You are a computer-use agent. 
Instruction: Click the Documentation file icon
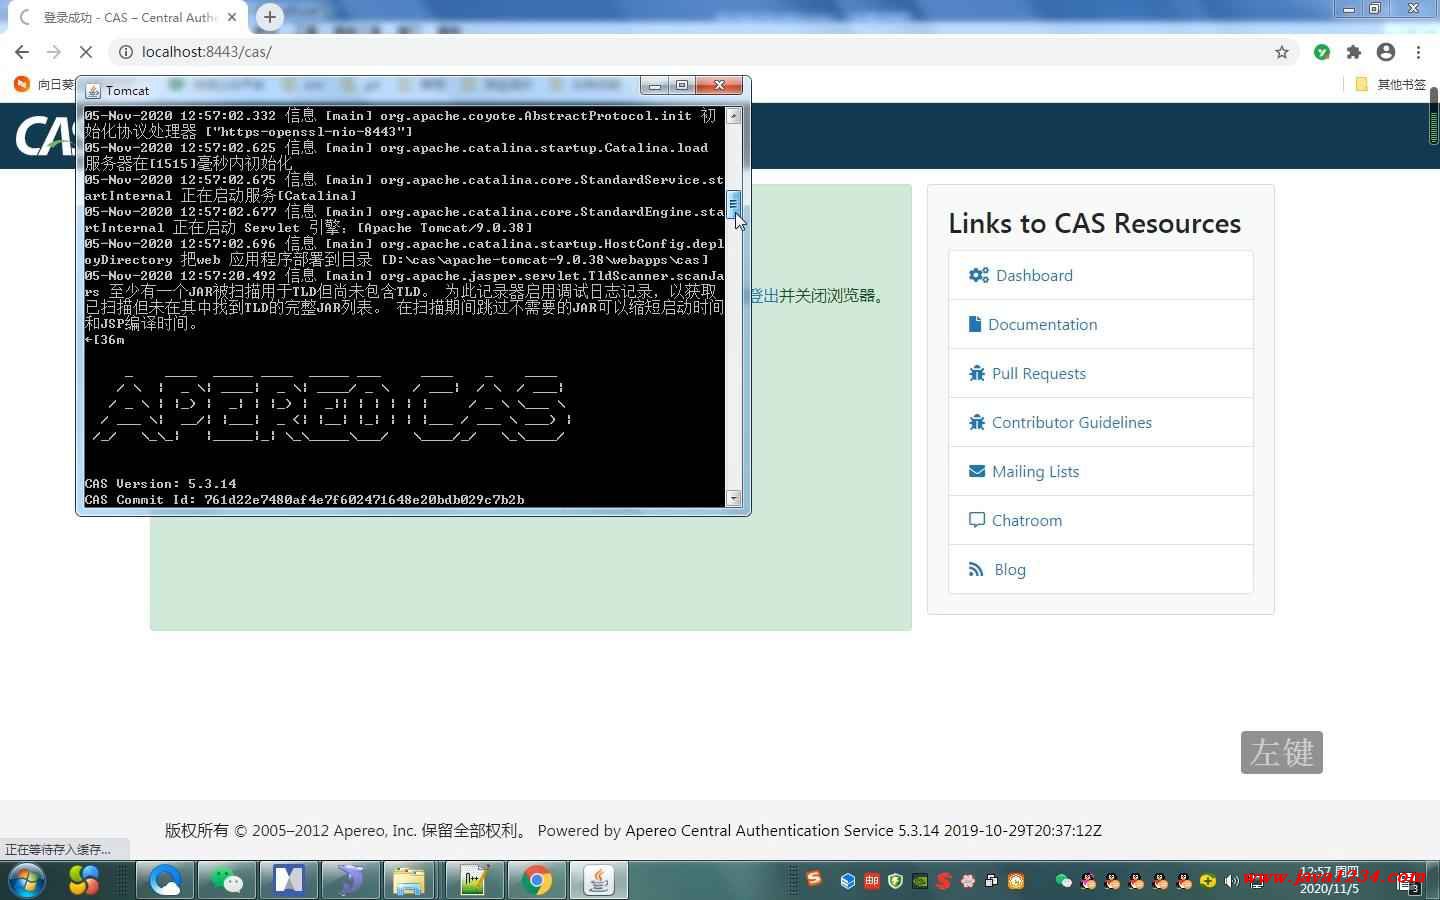click(975, 324)
